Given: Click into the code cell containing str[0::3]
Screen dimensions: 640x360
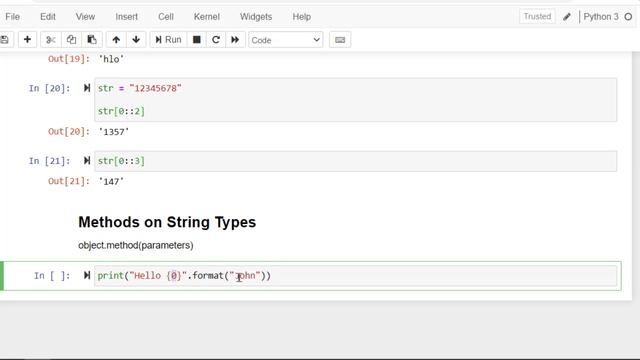Looking at the screenshot, I should pyautogui.click(x=355, y=161).
